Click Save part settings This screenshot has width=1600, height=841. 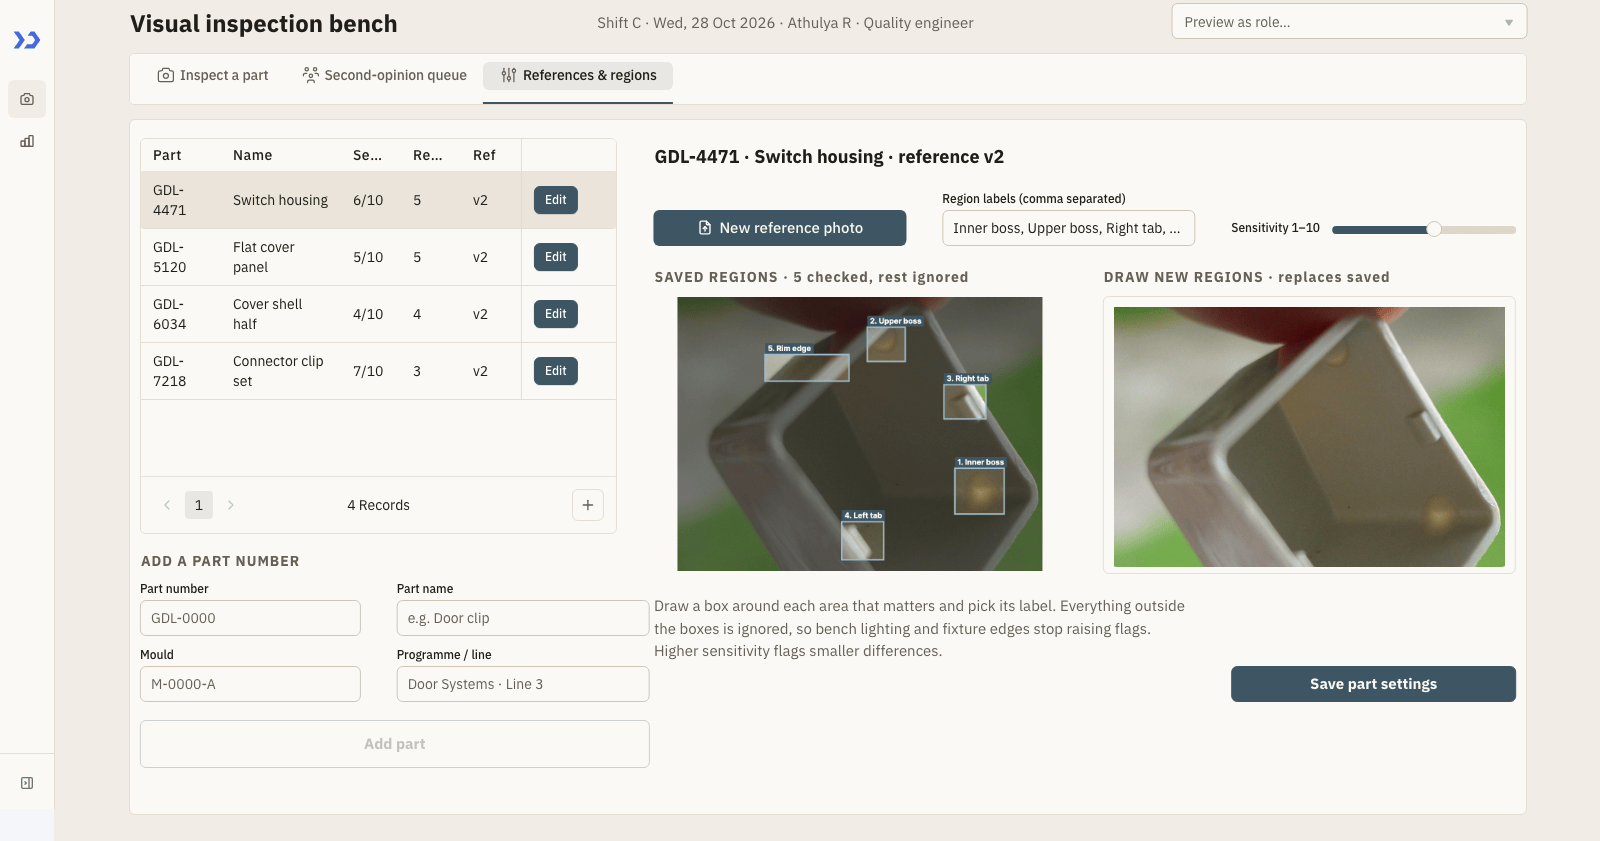[x=1373, y=684]
